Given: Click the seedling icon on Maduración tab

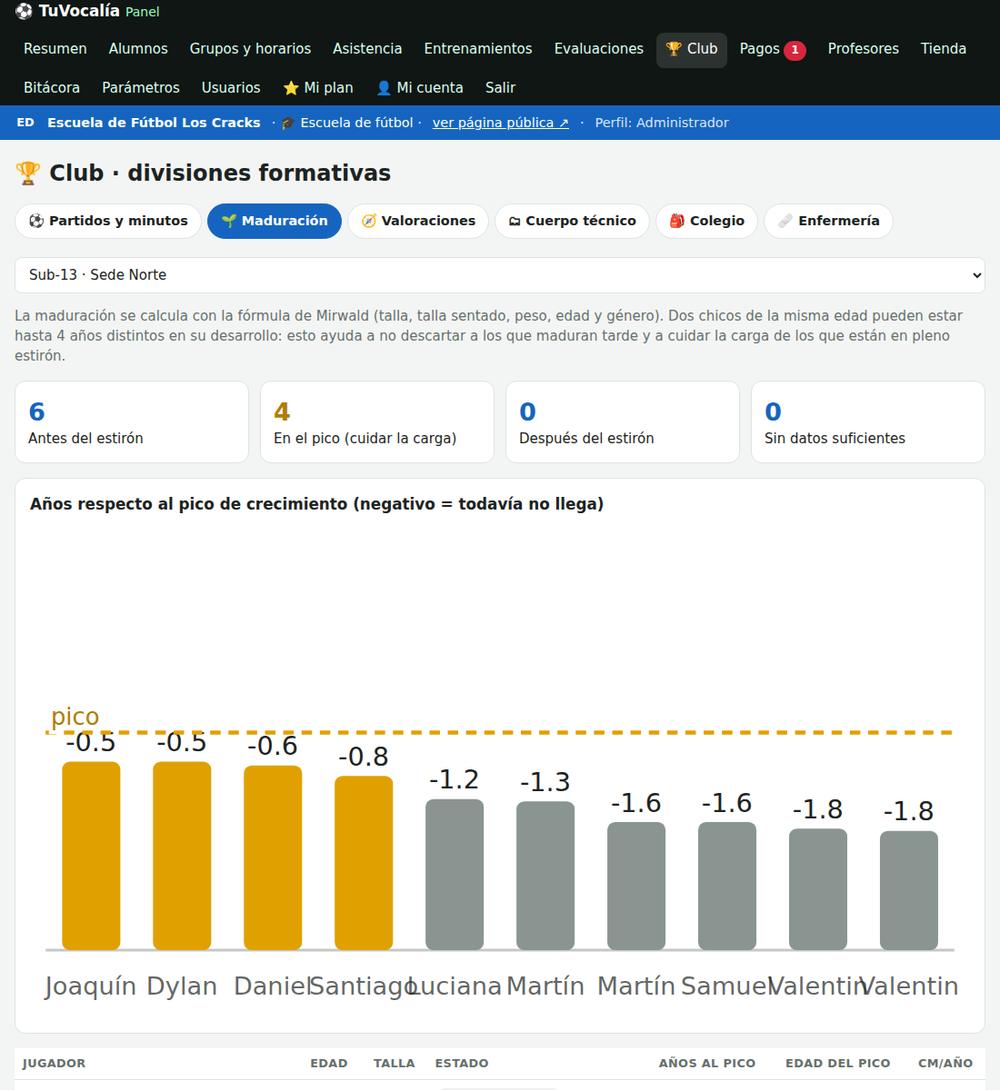Looking at the screenshot, I should (229, 221).
